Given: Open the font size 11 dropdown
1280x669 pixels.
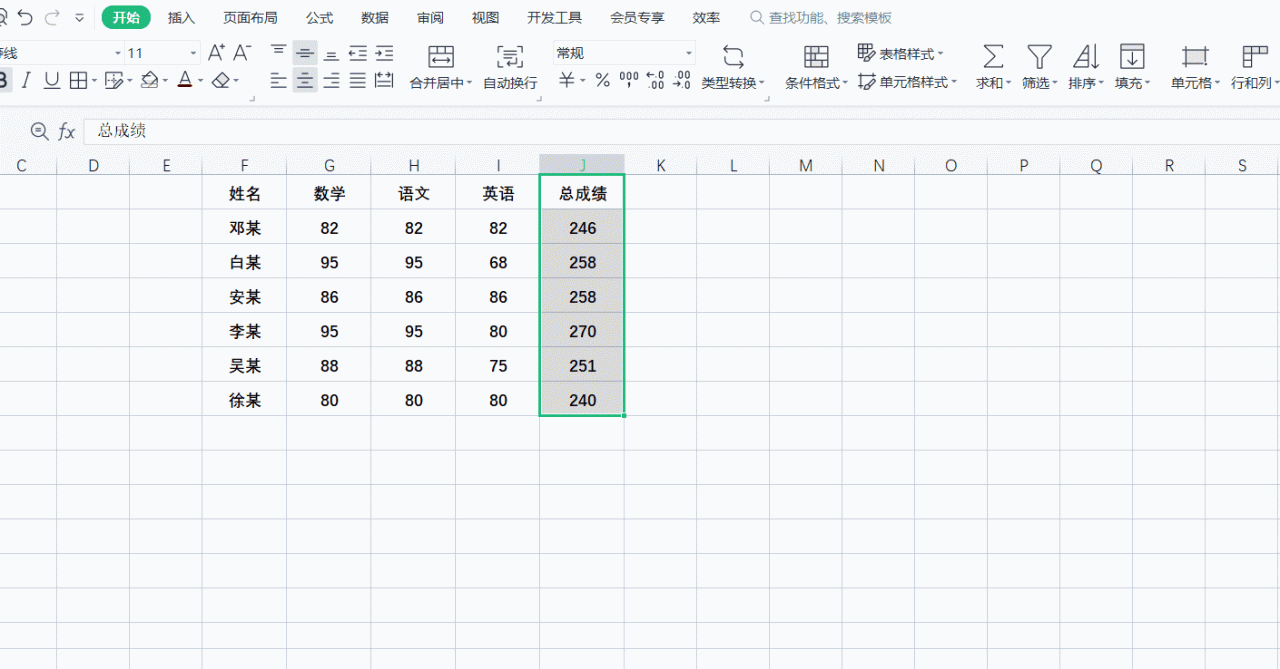Looking at the screenshot, I should (193, 53).
